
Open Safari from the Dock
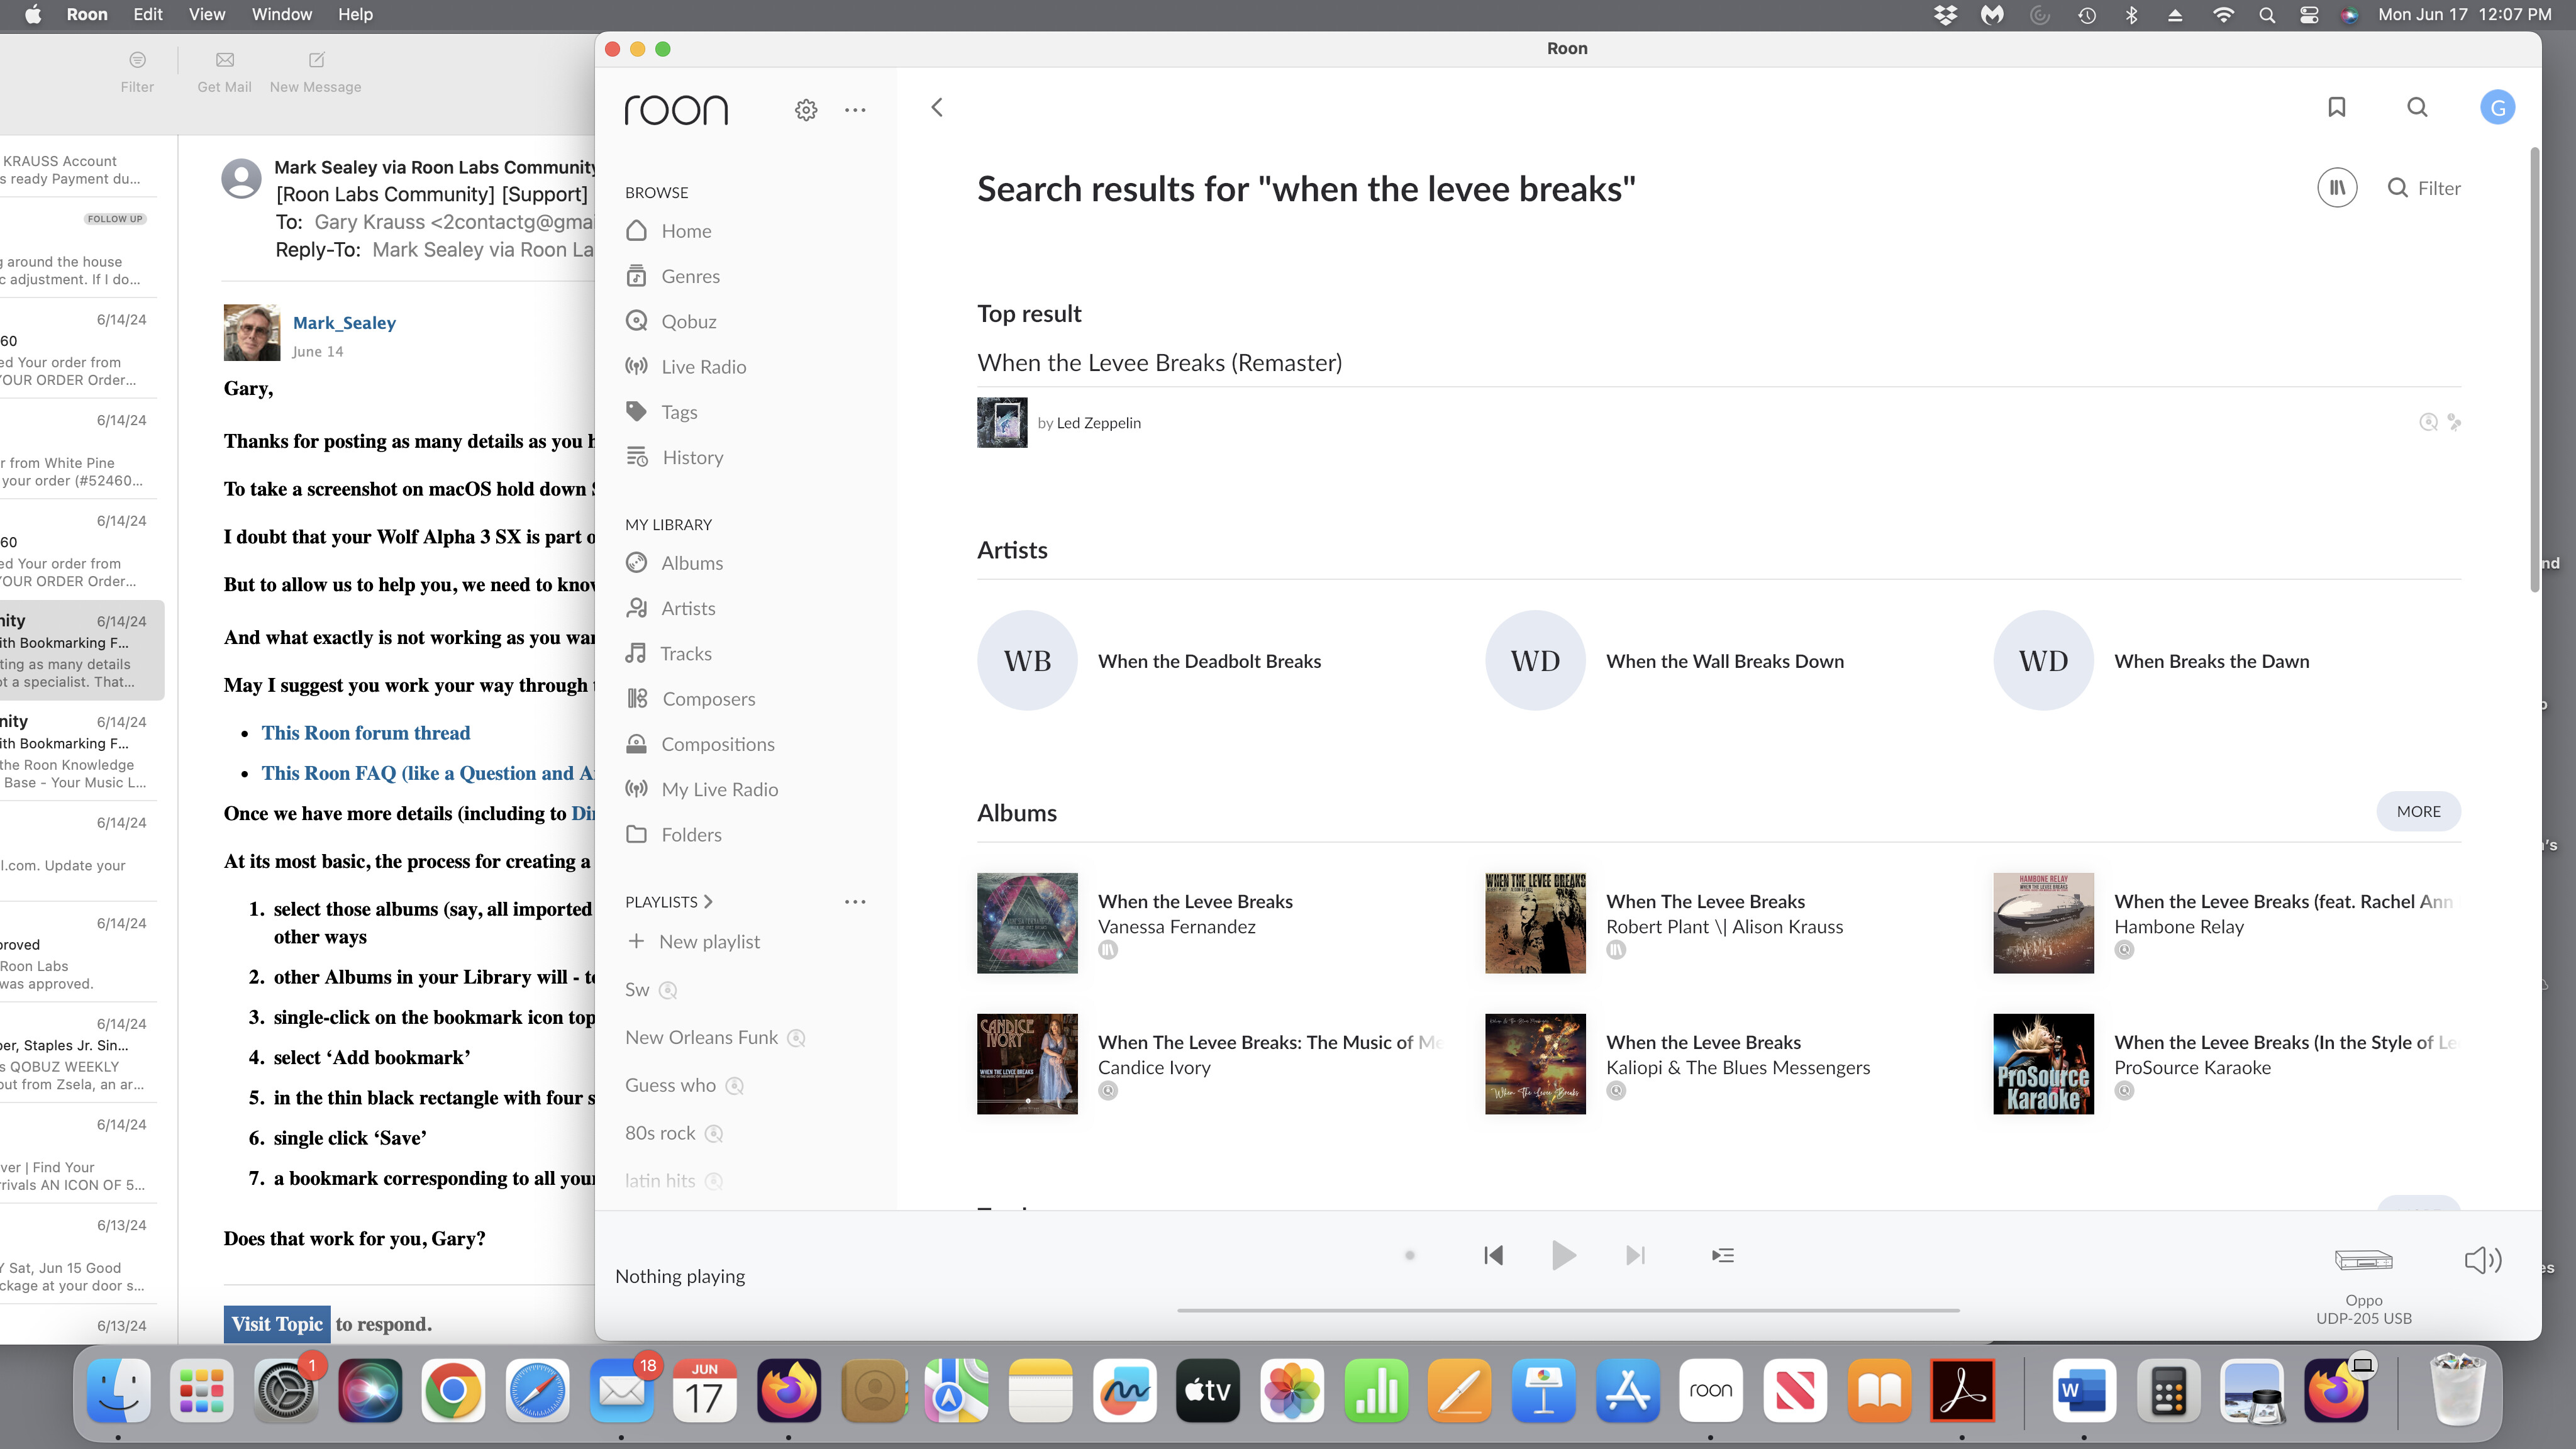537,1391
